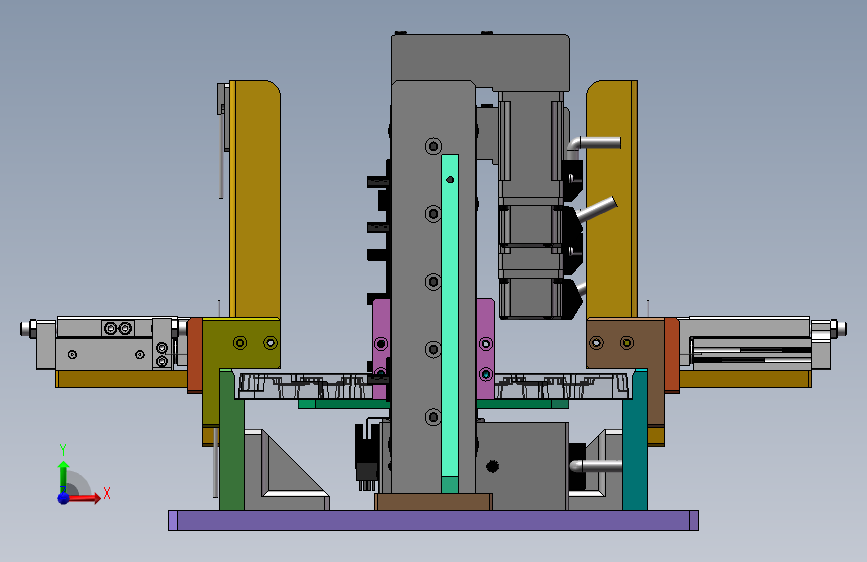Select the left orange-red plate beside the cylinder
This screenshot has width=867, height=562.
pos(195,355)
